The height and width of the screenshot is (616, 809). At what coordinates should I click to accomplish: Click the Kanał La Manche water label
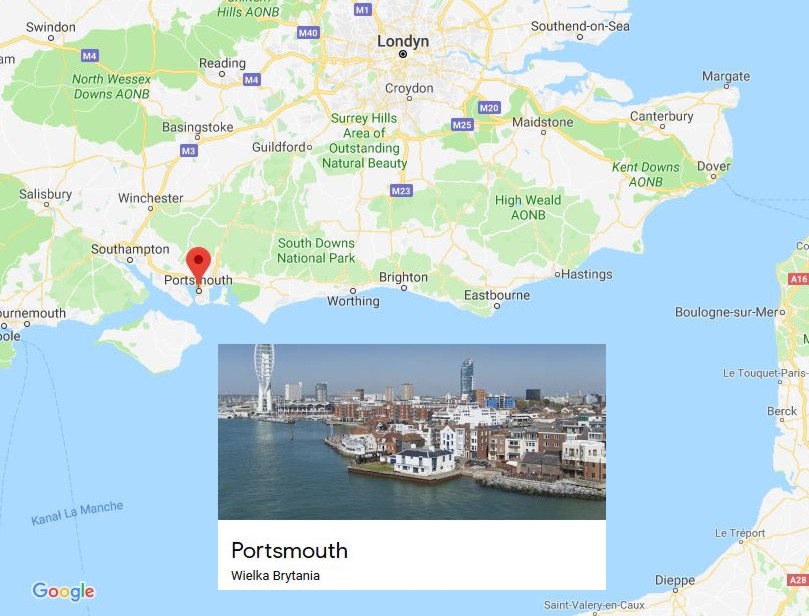pos(77,513)
